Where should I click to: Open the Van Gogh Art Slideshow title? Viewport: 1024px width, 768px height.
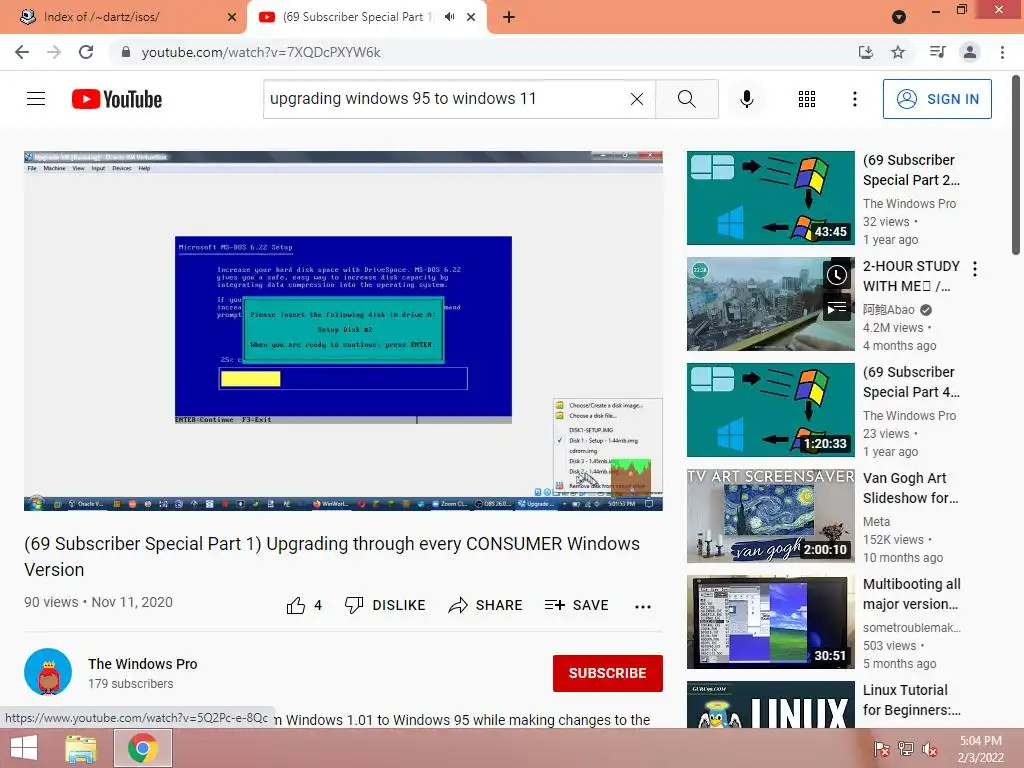[911, 488]
